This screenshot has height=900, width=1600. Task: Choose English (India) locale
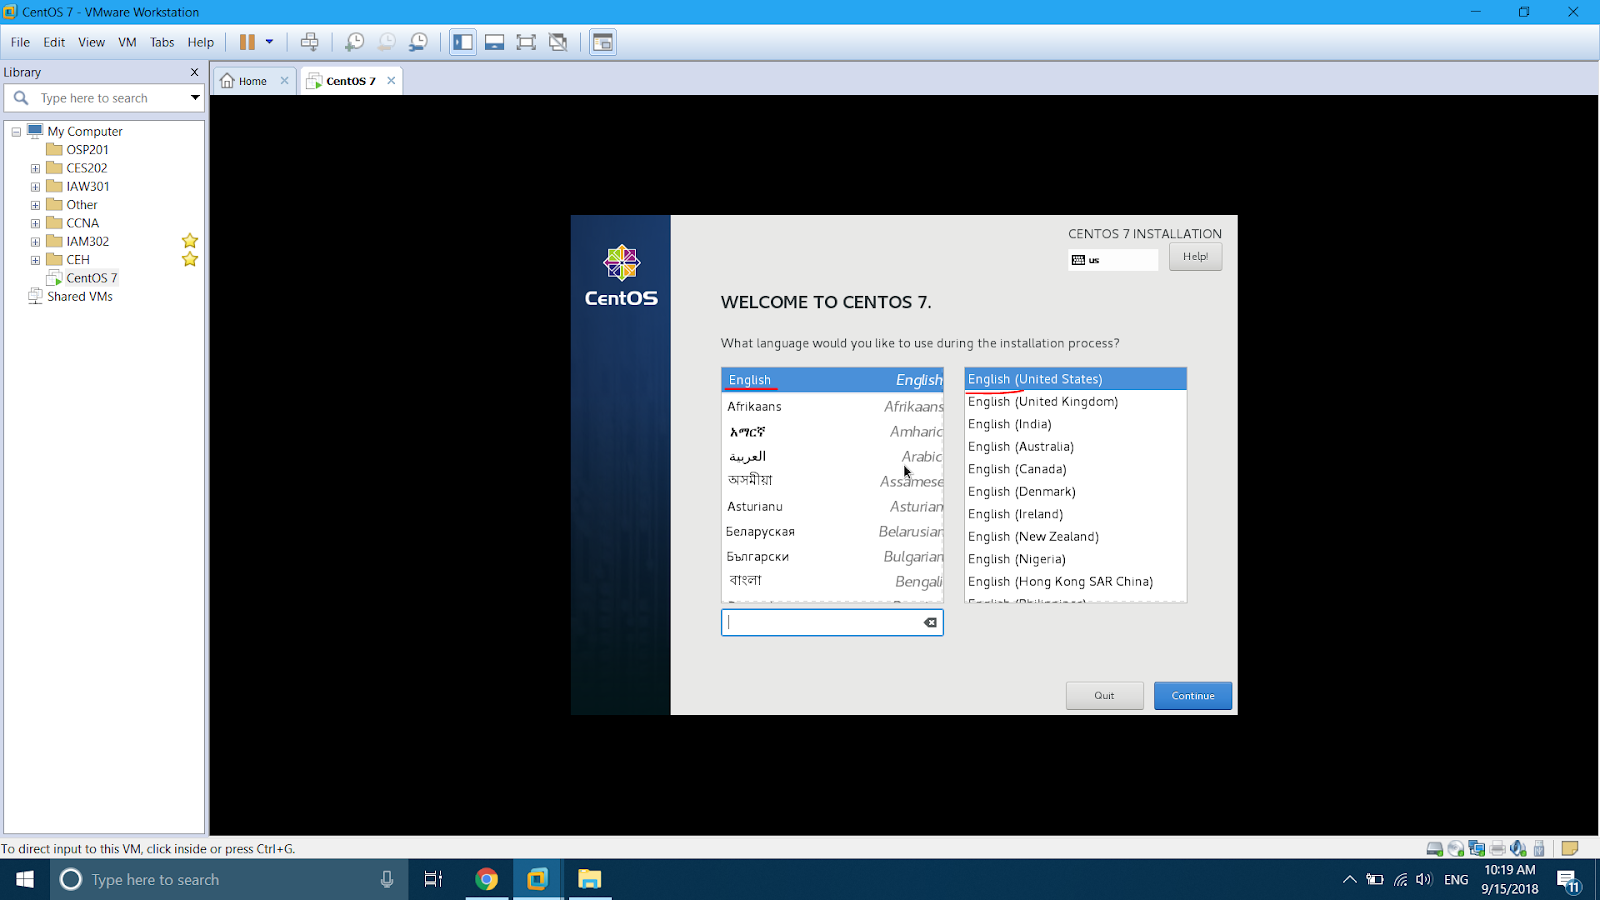[x=1075, y=424]
